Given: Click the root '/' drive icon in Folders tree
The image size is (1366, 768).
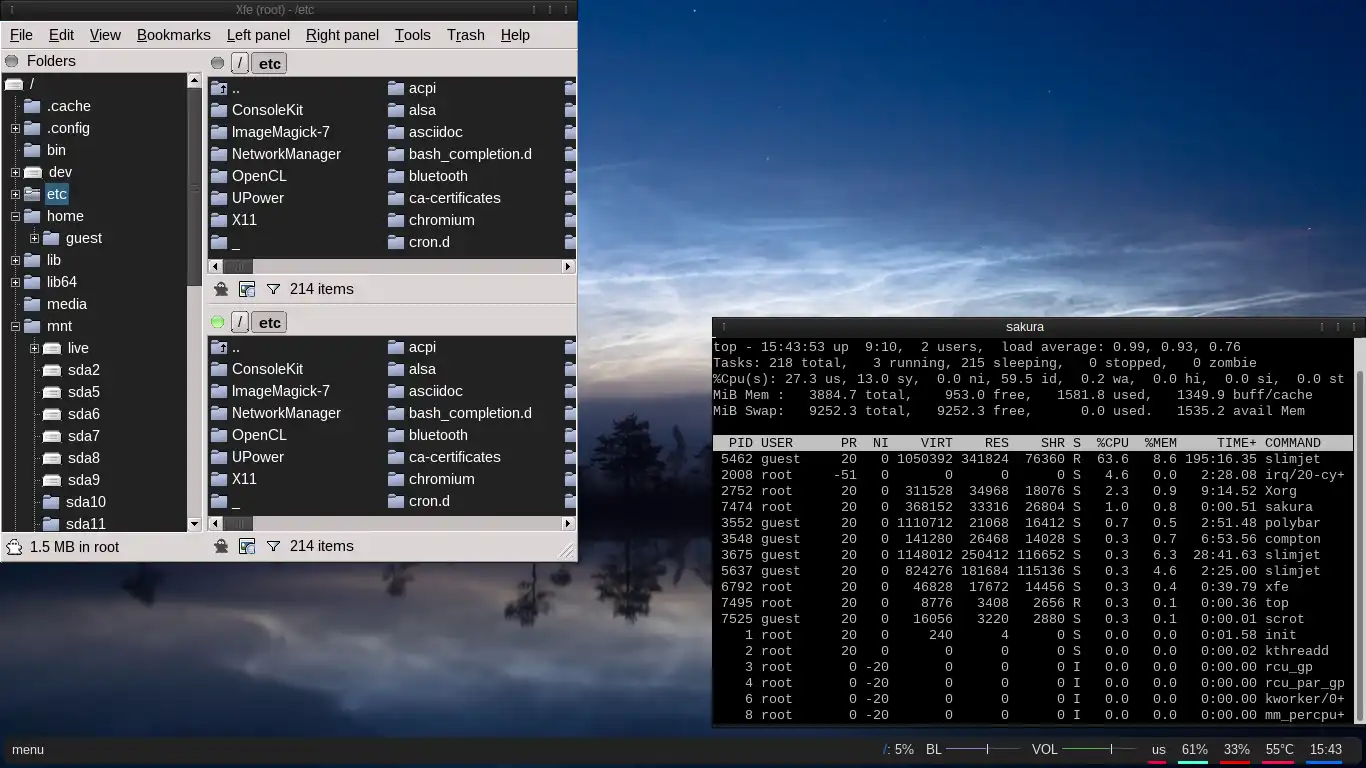Looking at the screenshot, I should pyautogui.click(x=14, y=84).
